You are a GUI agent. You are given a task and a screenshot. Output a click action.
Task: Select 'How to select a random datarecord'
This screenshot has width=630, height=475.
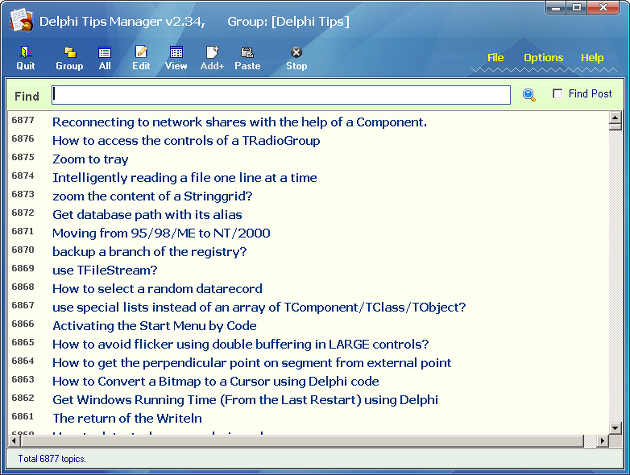pyautogui.click(x=157, y=289)
